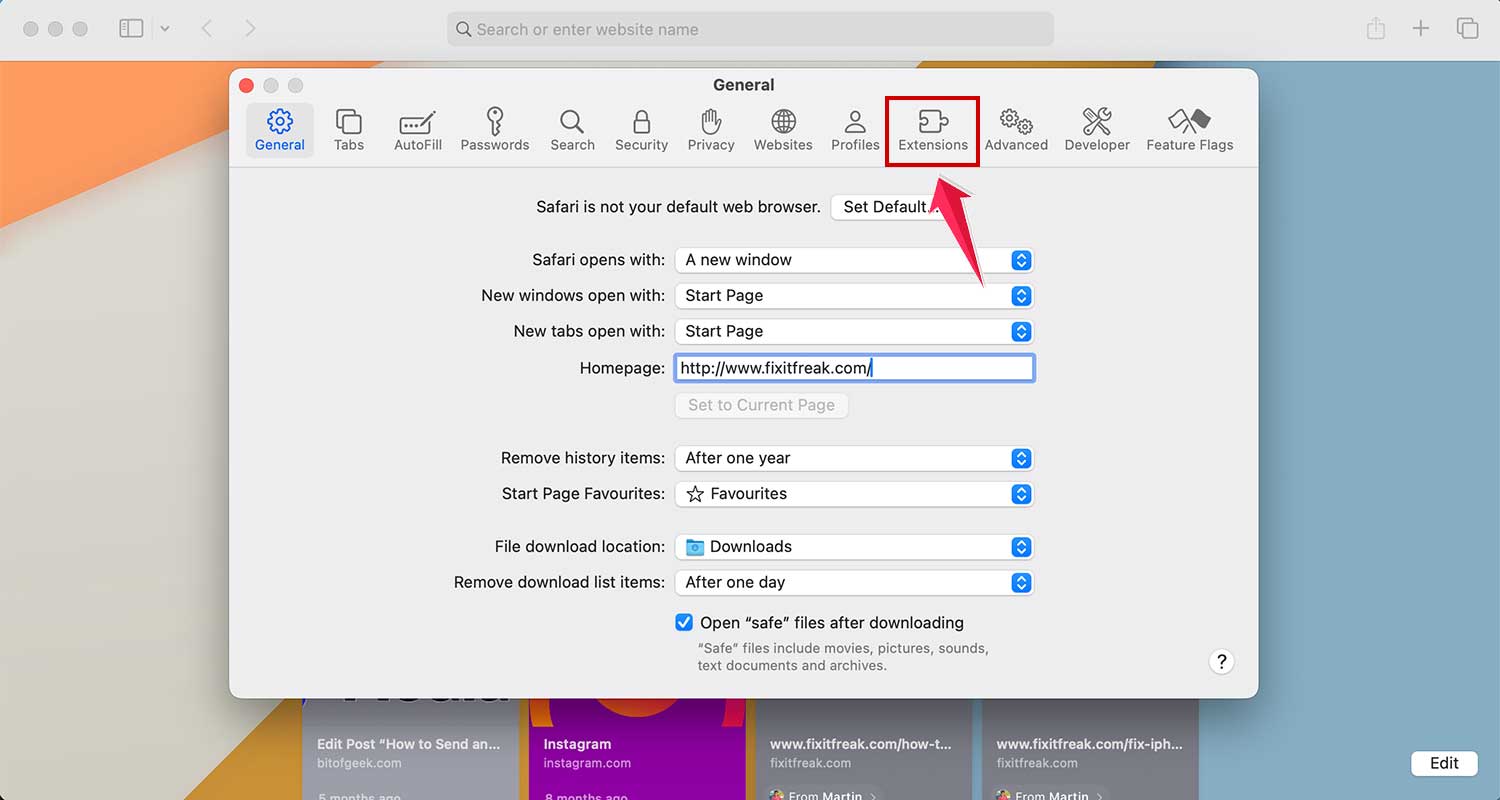
Task: Open the Websites preferences pane
Action: [x=782, y=130]
